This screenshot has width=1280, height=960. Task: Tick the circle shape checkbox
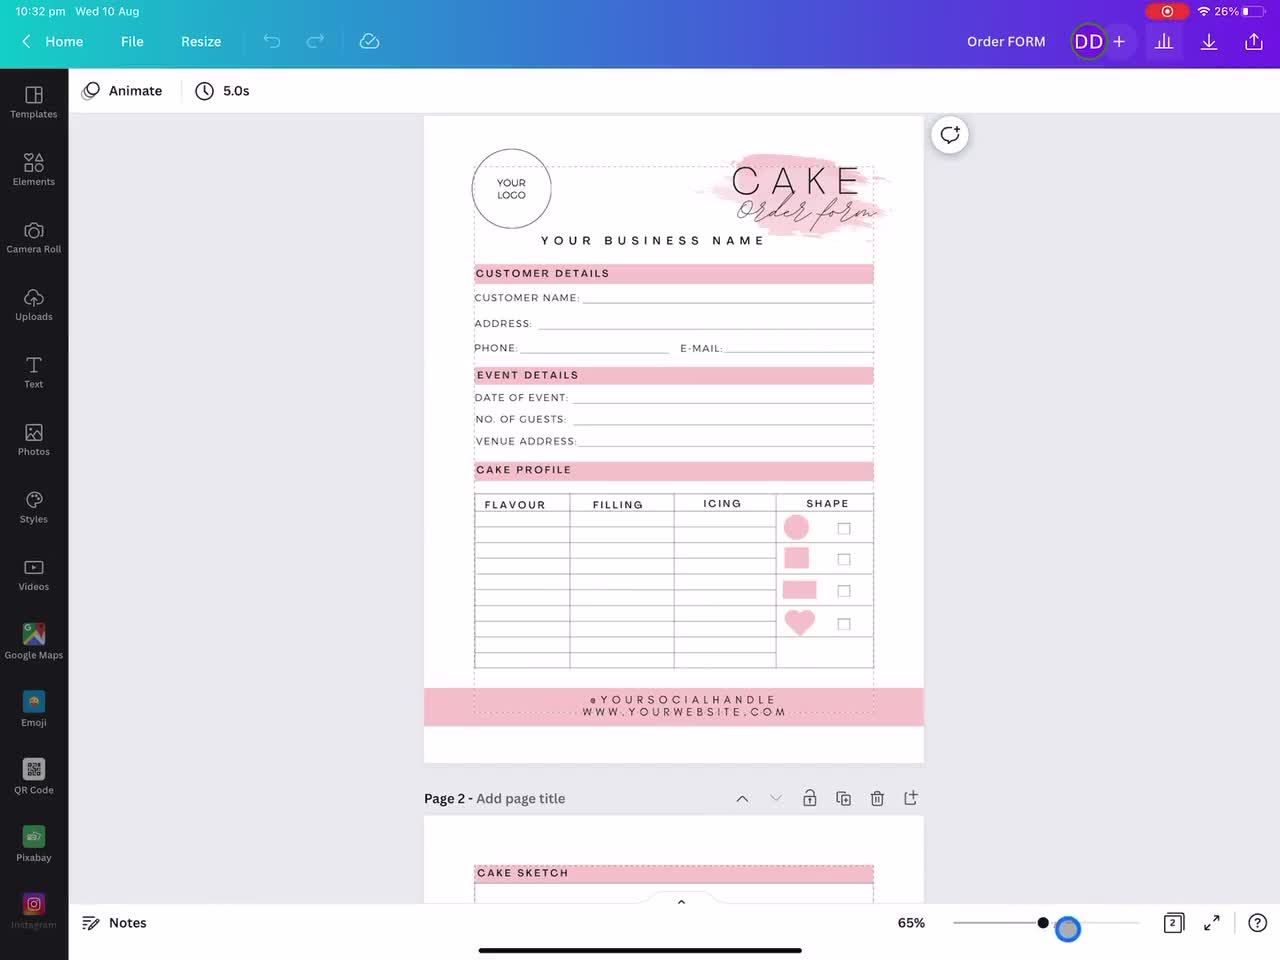pyautogui.click(x=844, y=528)
